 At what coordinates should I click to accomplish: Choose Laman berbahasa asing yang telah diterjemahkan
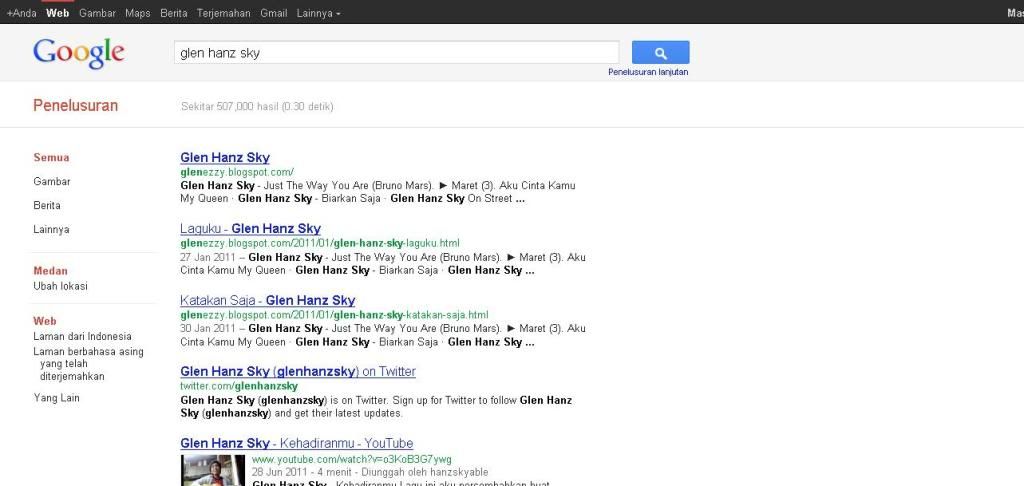[x=88, y=364]
